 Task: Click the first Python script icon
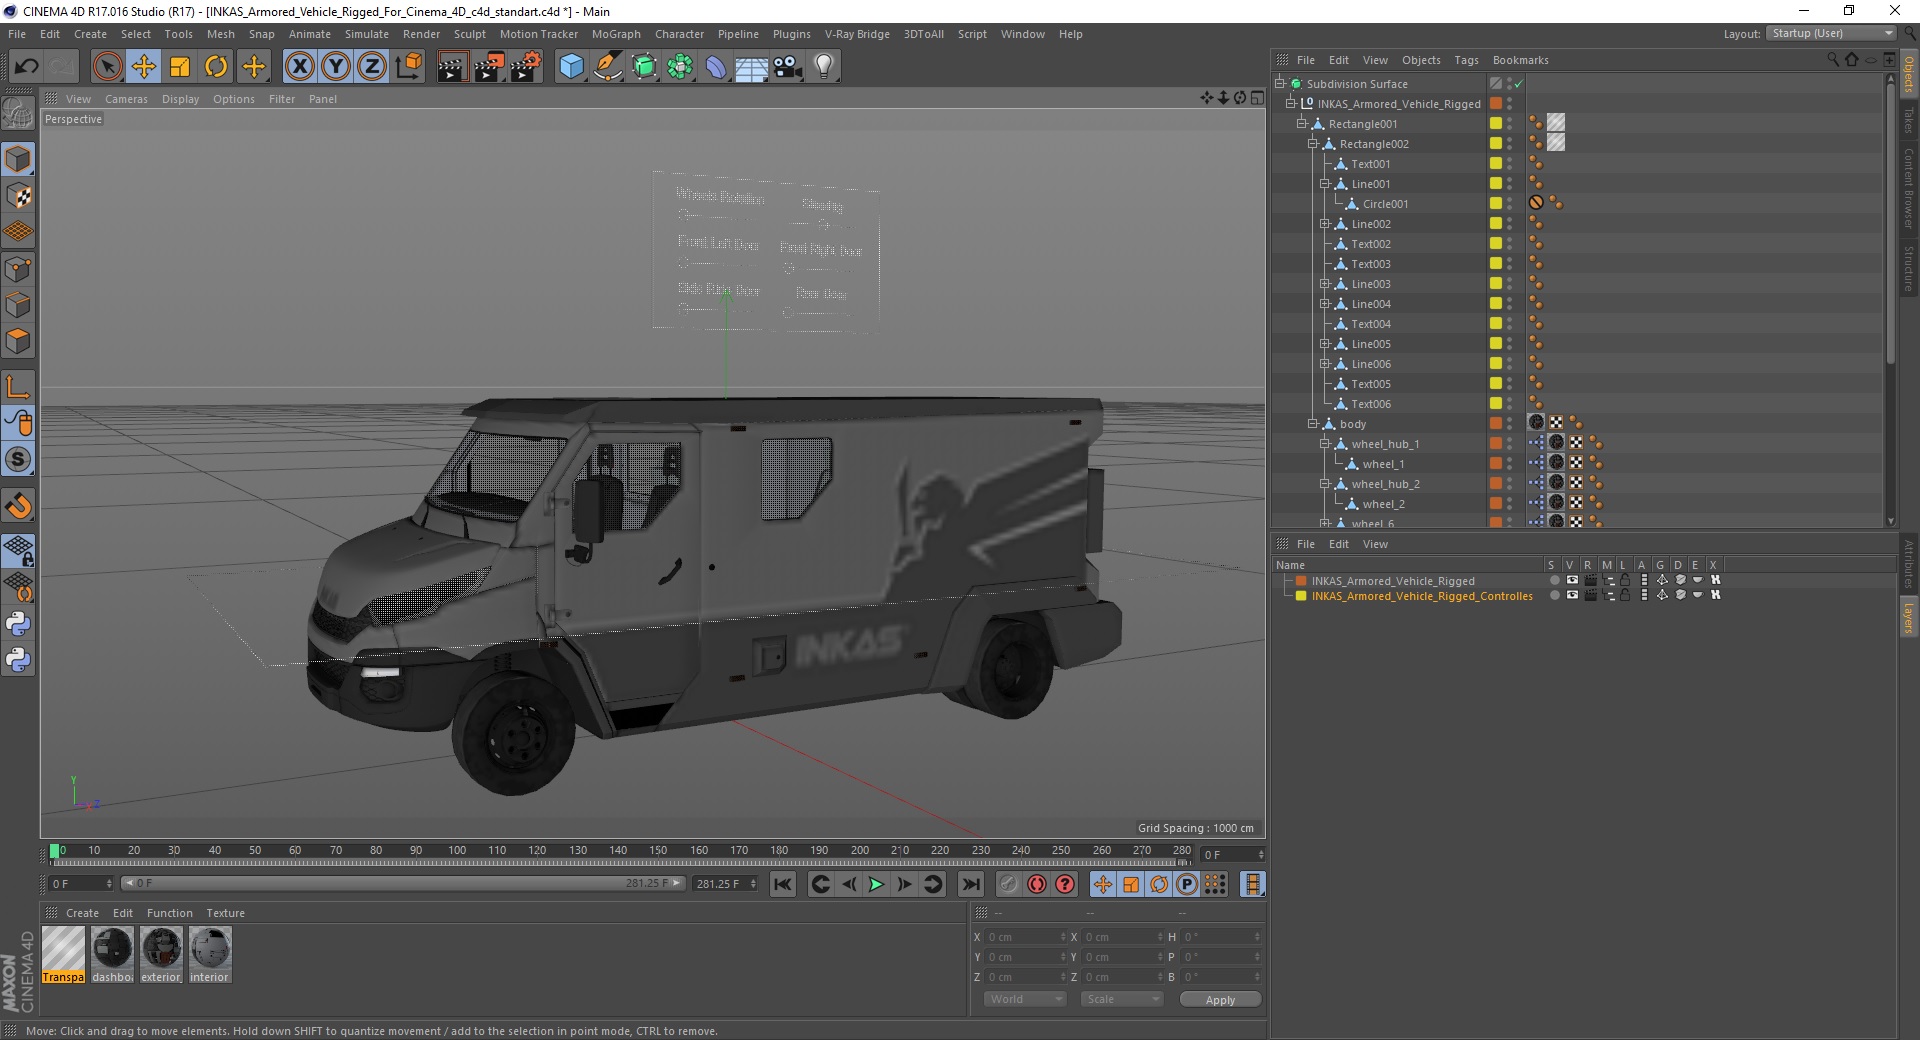point(18,624)
